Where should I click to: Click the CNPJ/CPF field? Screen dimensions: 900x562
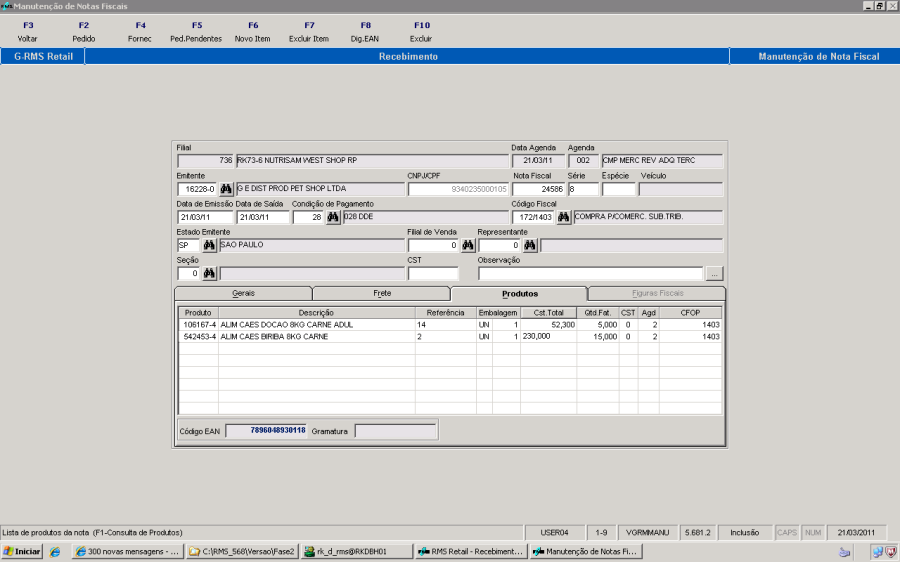coord(458,189)
